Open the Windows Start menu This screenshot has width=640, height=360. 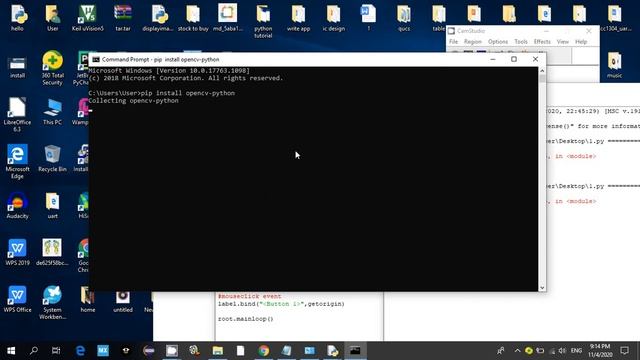pyautogui.click(x=11, y=351)
